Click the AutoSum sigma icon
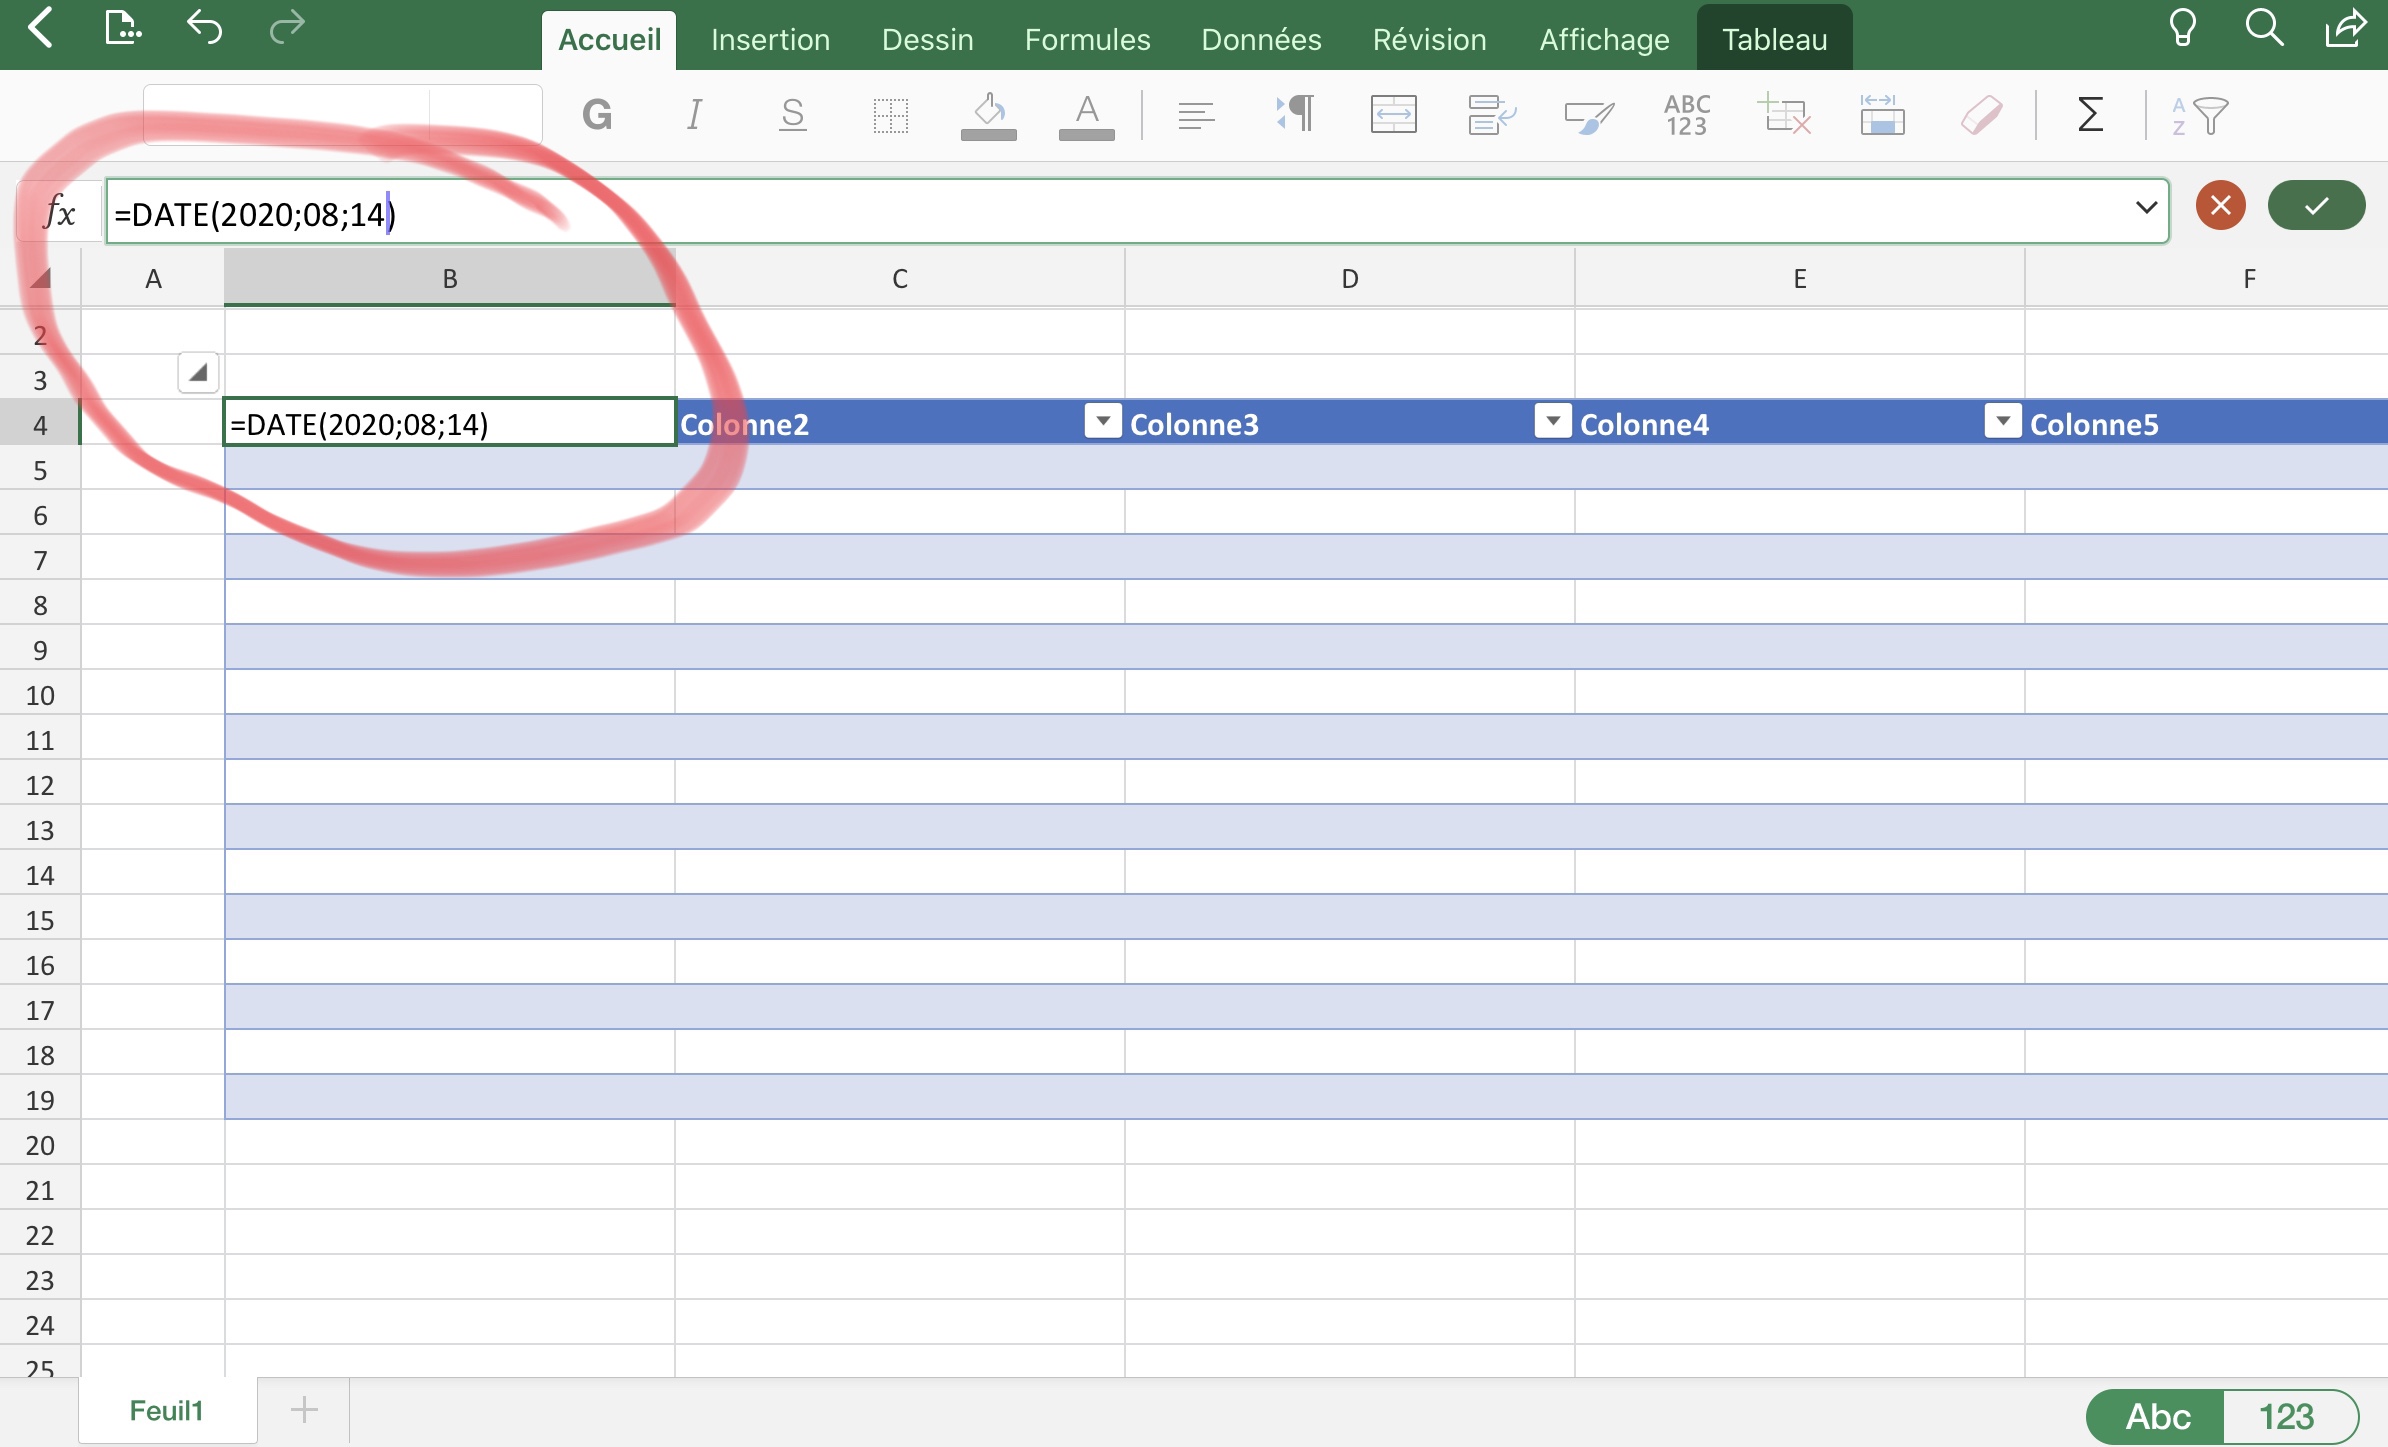The height and width of the screenshot is (1447, 2388). tap(2090, 115)
